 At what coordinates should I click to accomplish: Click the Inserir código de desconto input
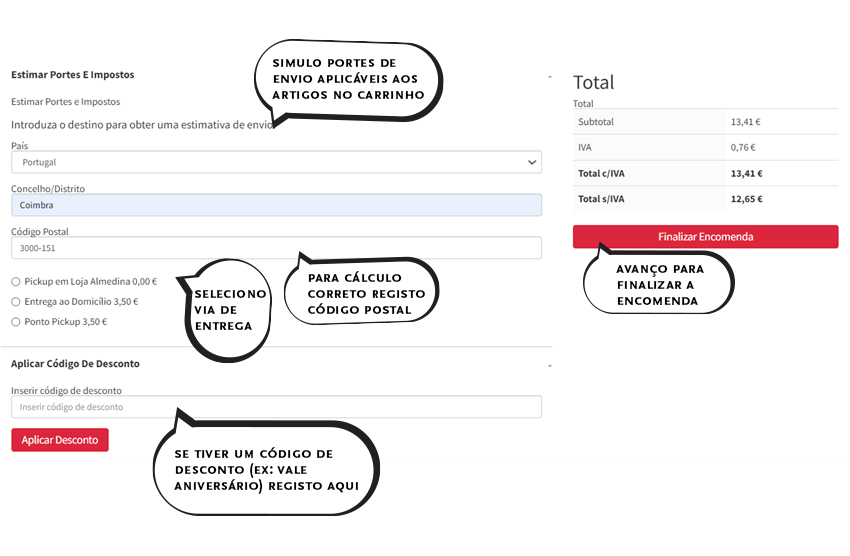pos(275,407)
